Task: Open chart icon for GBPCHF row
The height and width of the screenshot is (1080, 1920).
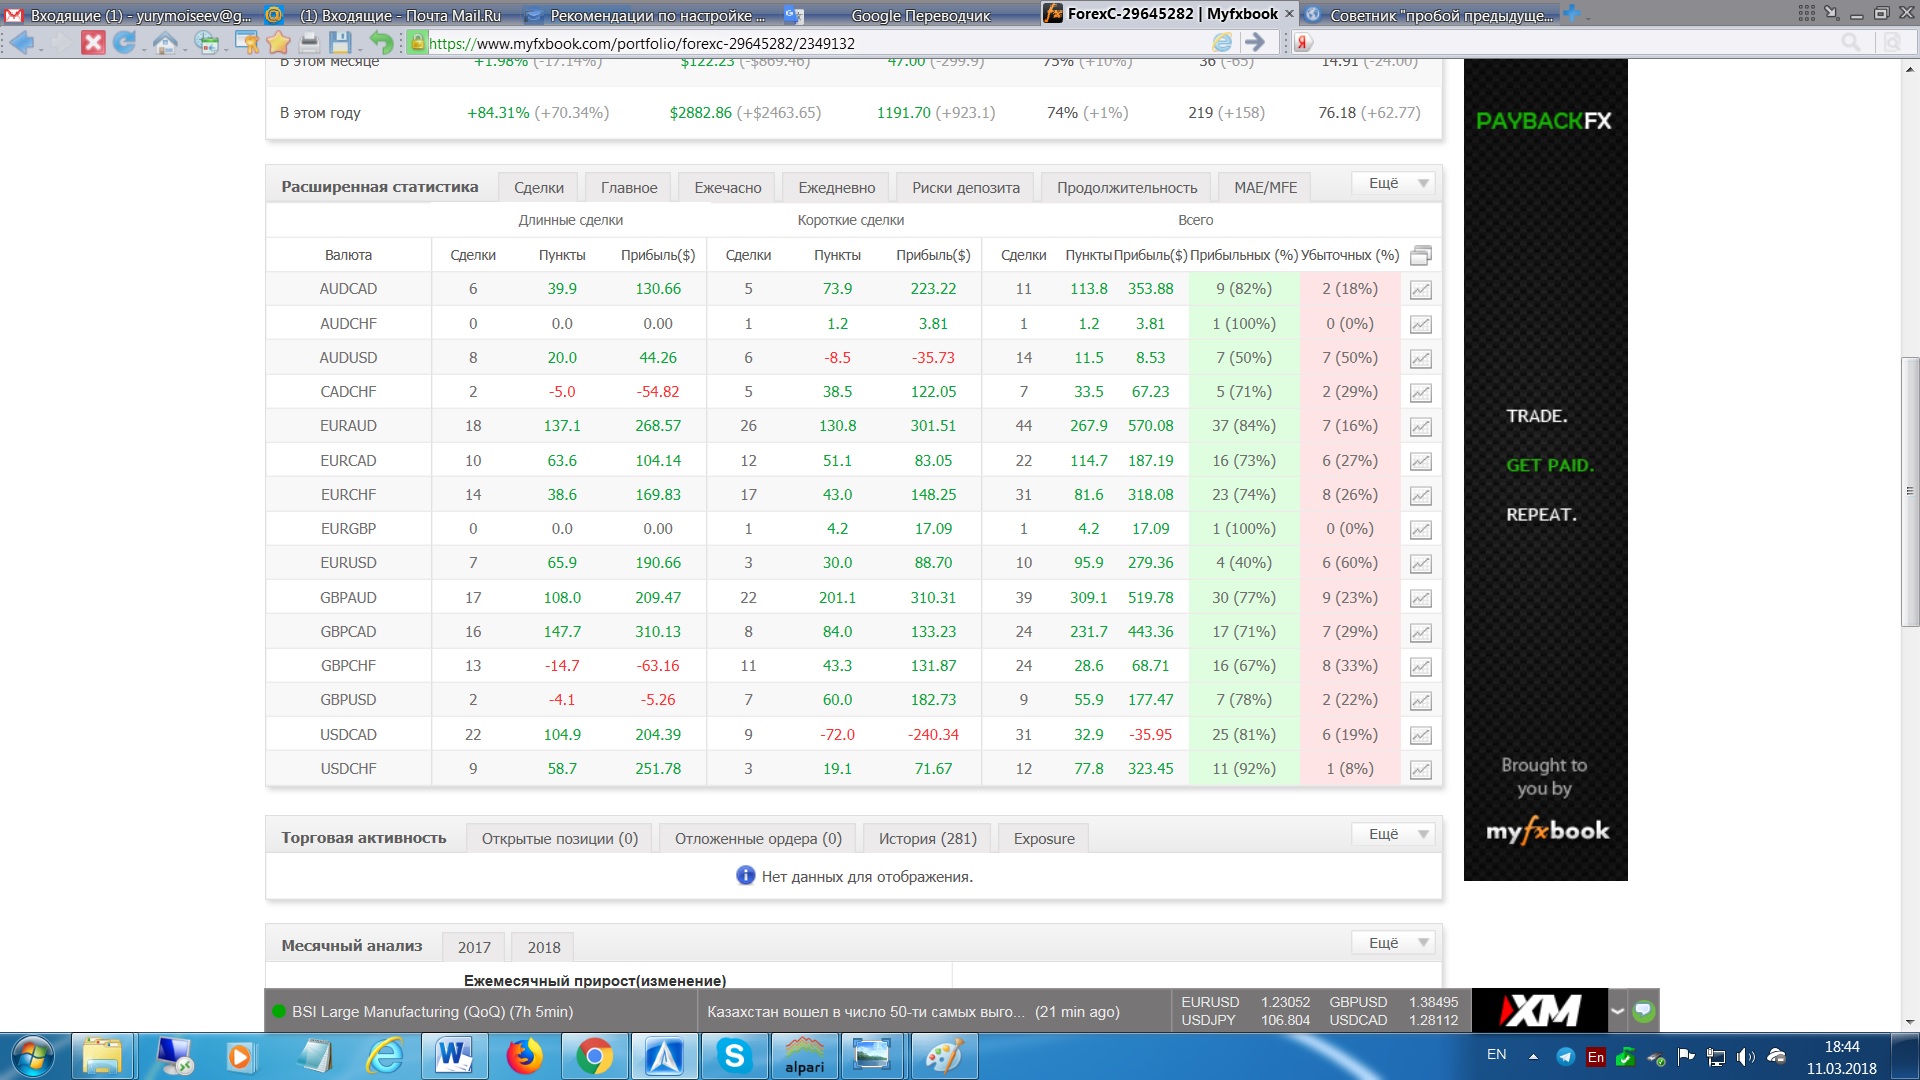Action: click(1420, 667)
